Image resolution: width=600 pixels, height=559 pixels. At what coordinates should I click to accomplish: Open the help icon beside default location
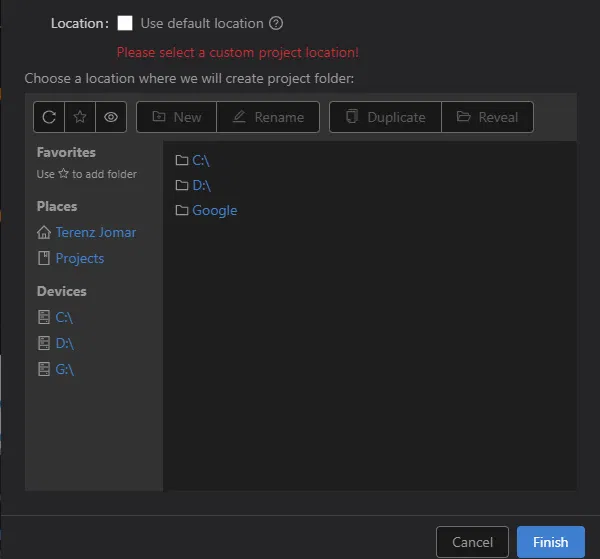(276, 23)
